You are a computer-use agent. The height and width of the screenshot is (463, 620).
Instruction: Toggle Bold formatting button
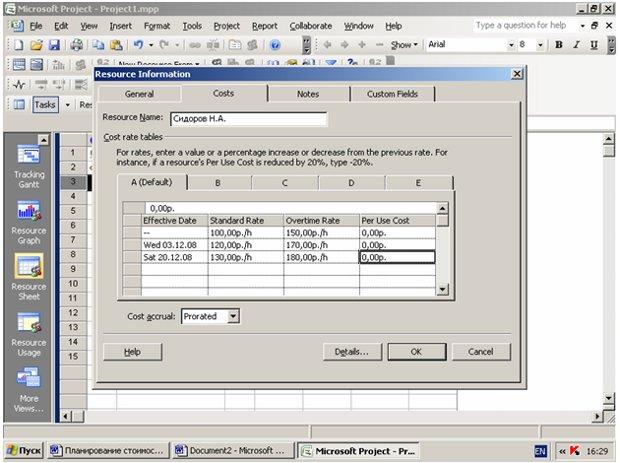click(559, 45)
